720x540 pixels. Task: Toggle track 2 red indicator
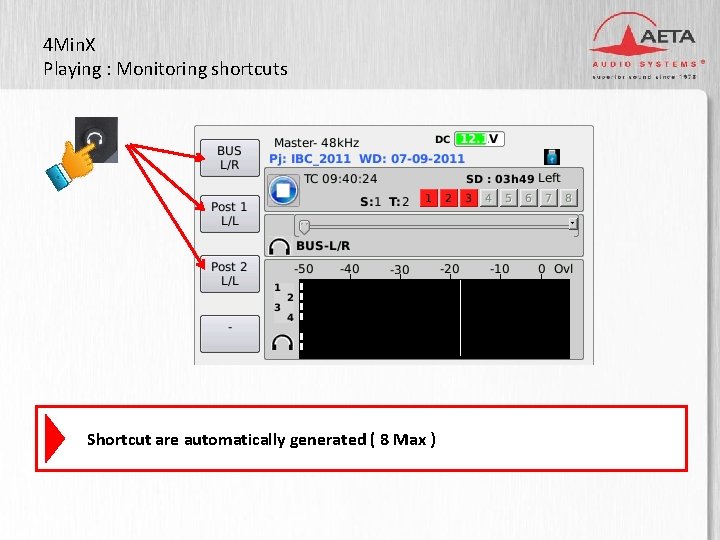(448, 198)
